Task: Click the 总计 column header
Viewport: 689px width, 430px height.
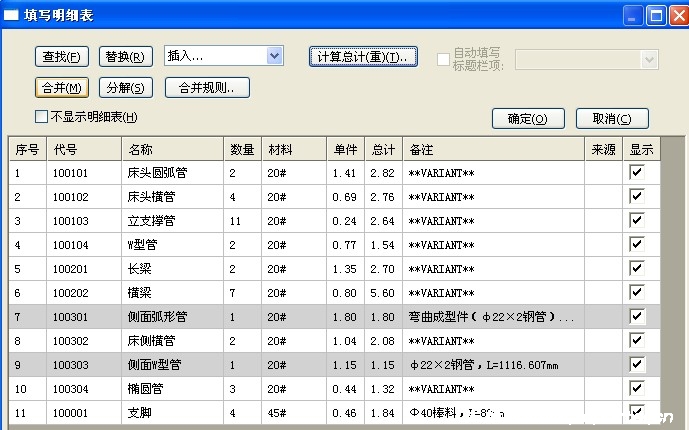Action: 384,149
